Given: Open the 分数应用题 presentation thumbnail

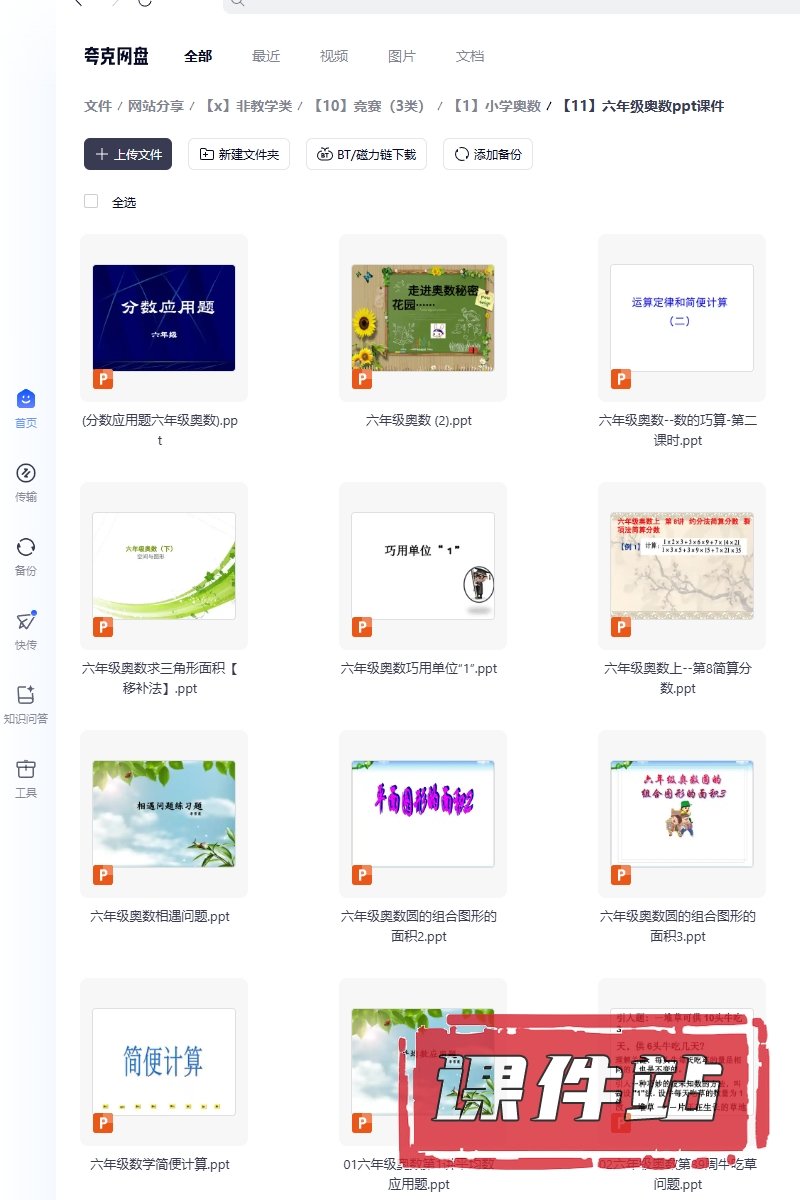Looking at the screenshot, I should (x=164, y=318).
